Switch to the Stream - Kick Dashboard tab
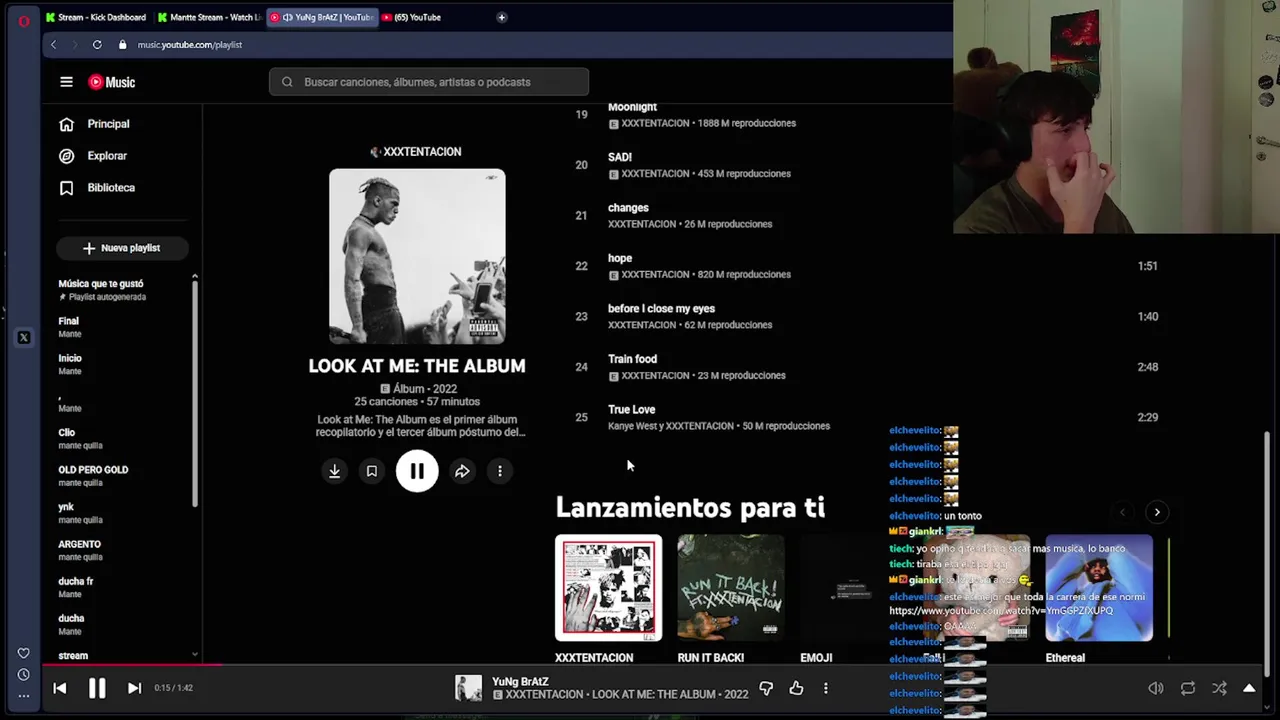1280x720 pixels. point(96,17)
